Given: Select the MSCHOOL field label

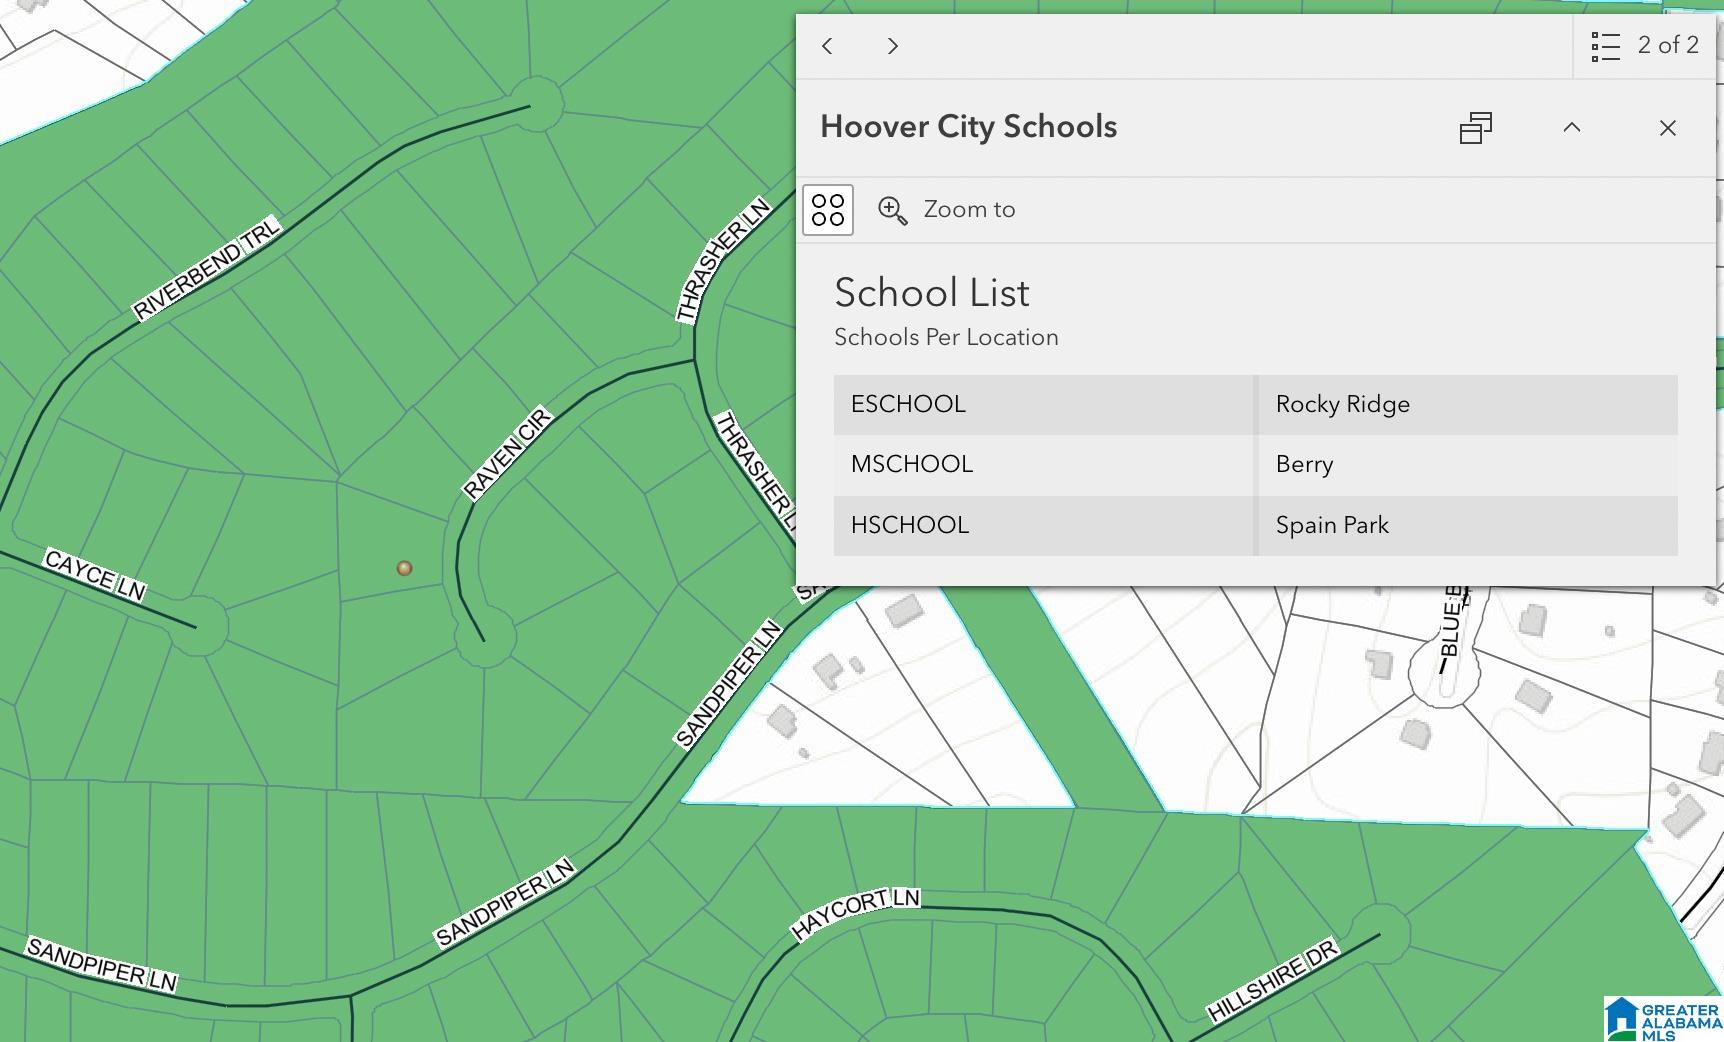Looking at the screenshot, I should (x=912, y=464).
